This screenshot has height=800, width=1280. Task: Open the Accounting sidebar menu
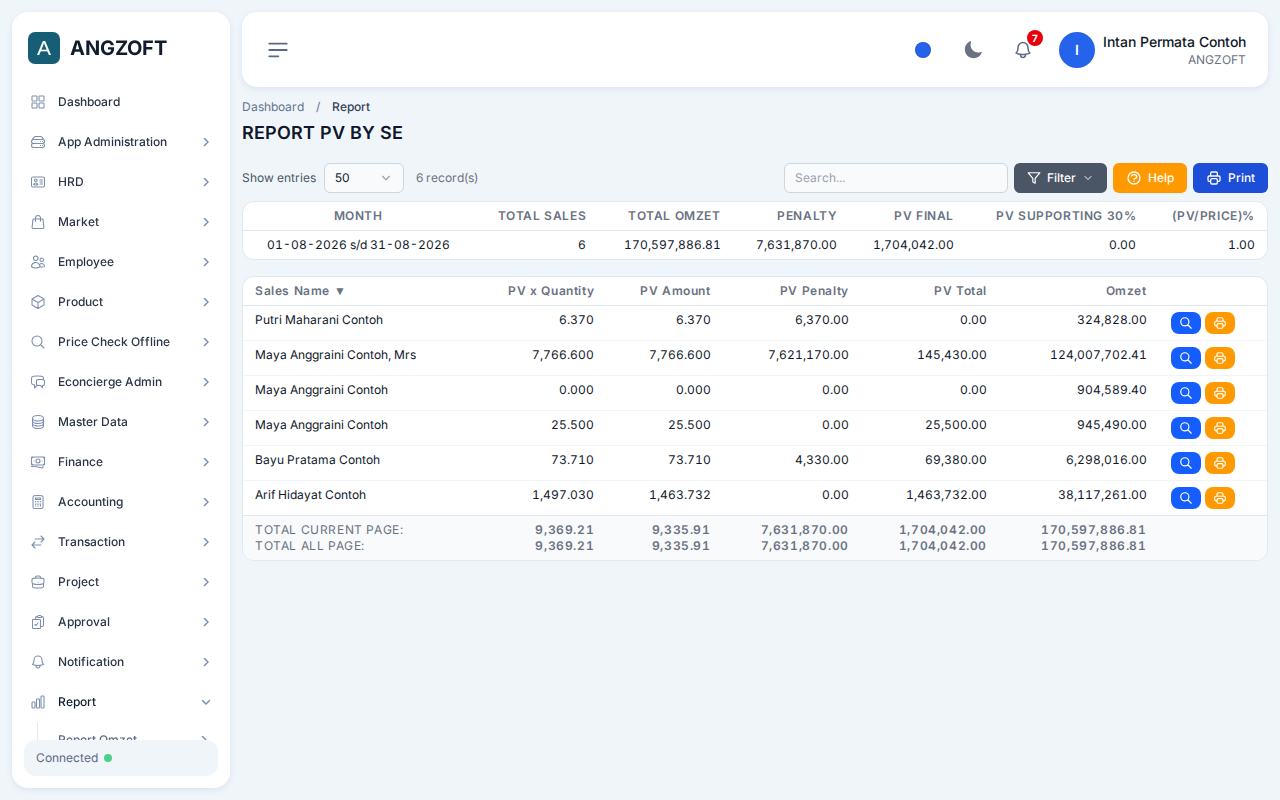pyautogui.click(x=121, y=502)
